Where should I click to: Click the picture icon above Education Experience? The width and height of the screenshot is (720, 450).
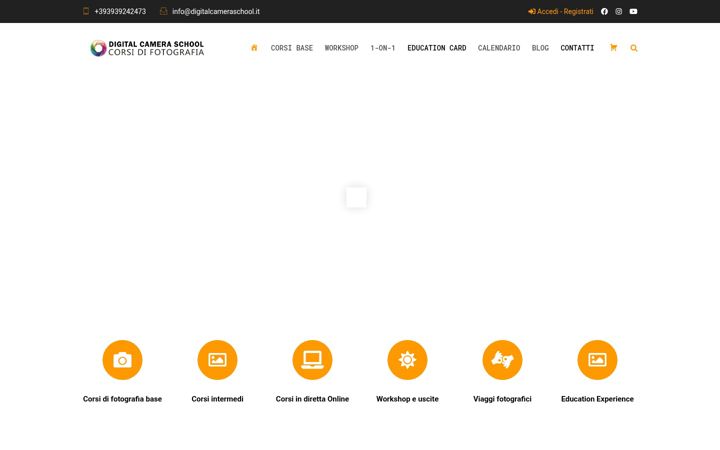[x=597, y=360]
